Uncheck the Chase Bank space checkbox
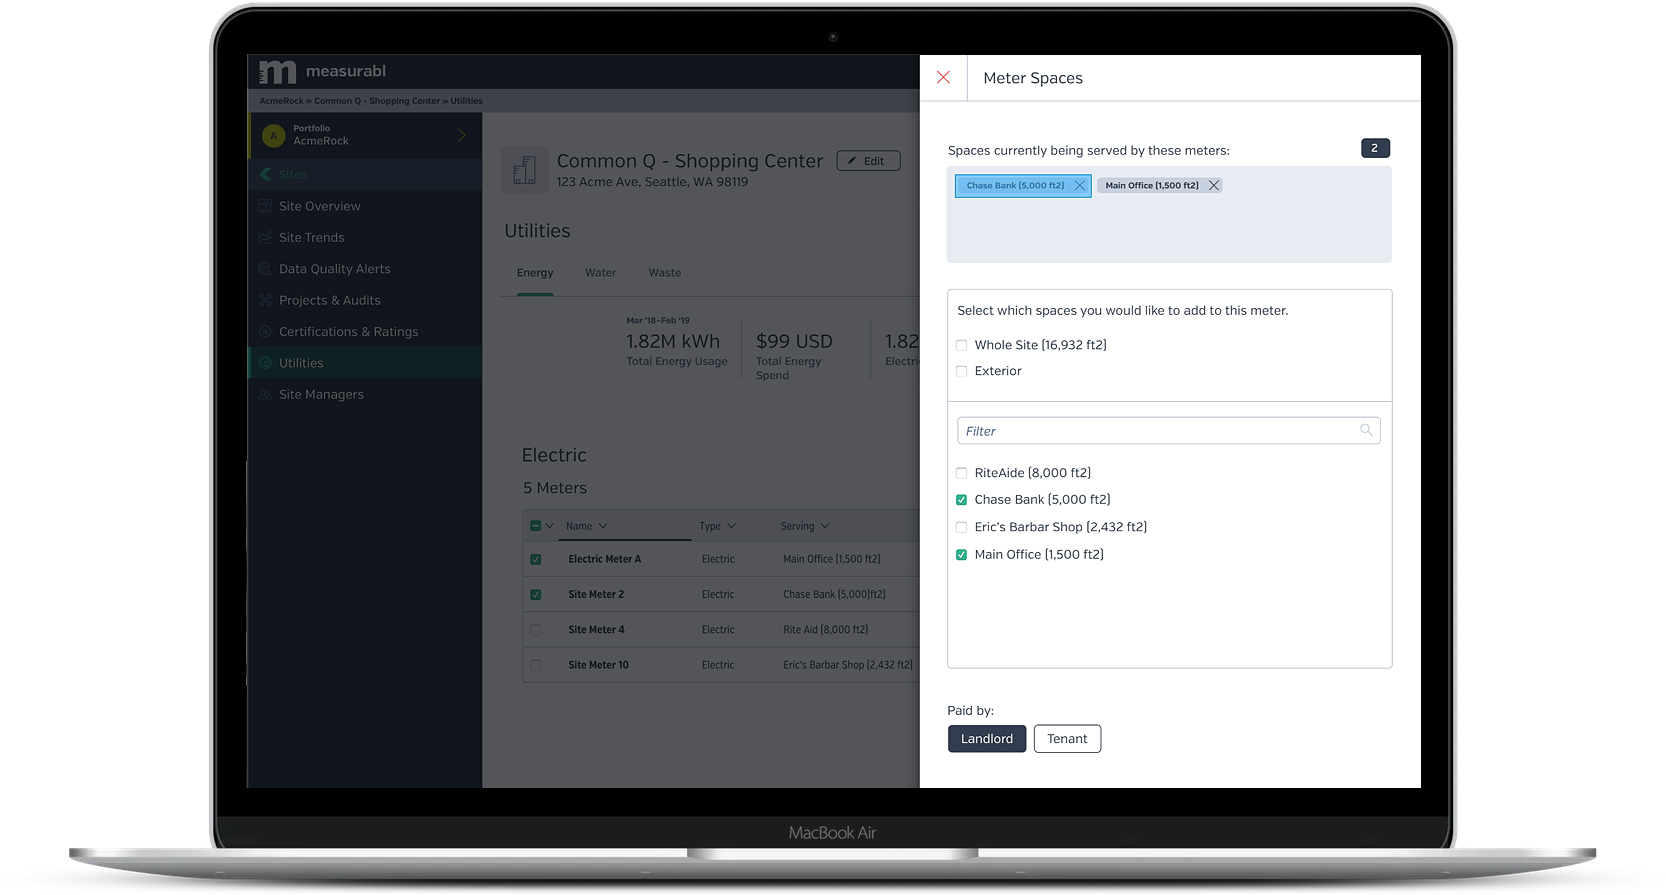This screenshot has width=1666, height=895. [961, 500]
